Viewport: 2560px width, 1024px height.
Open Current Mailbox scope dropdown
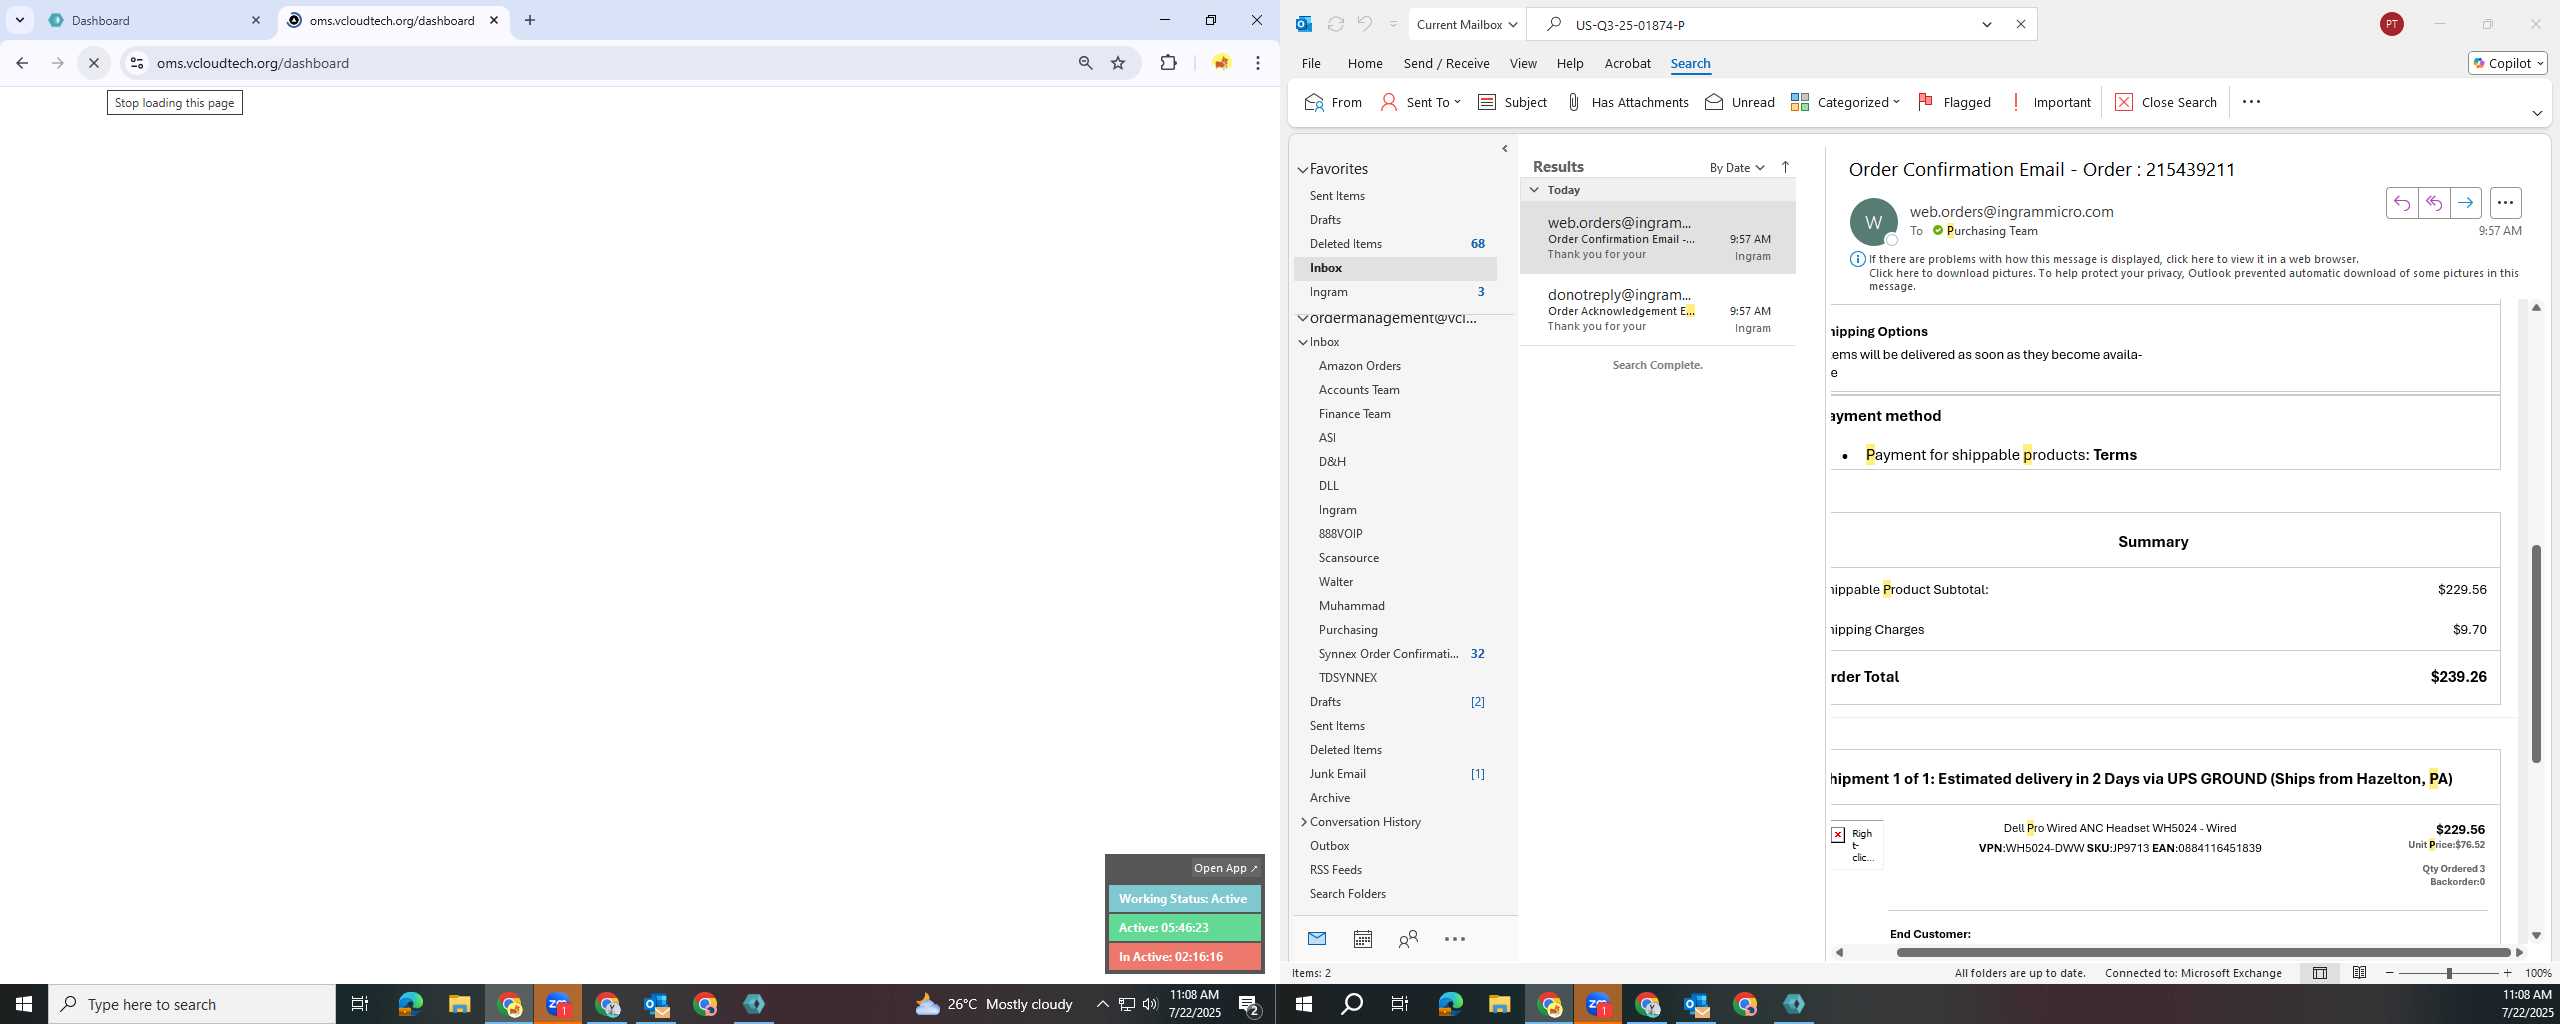coord(1466,24)
